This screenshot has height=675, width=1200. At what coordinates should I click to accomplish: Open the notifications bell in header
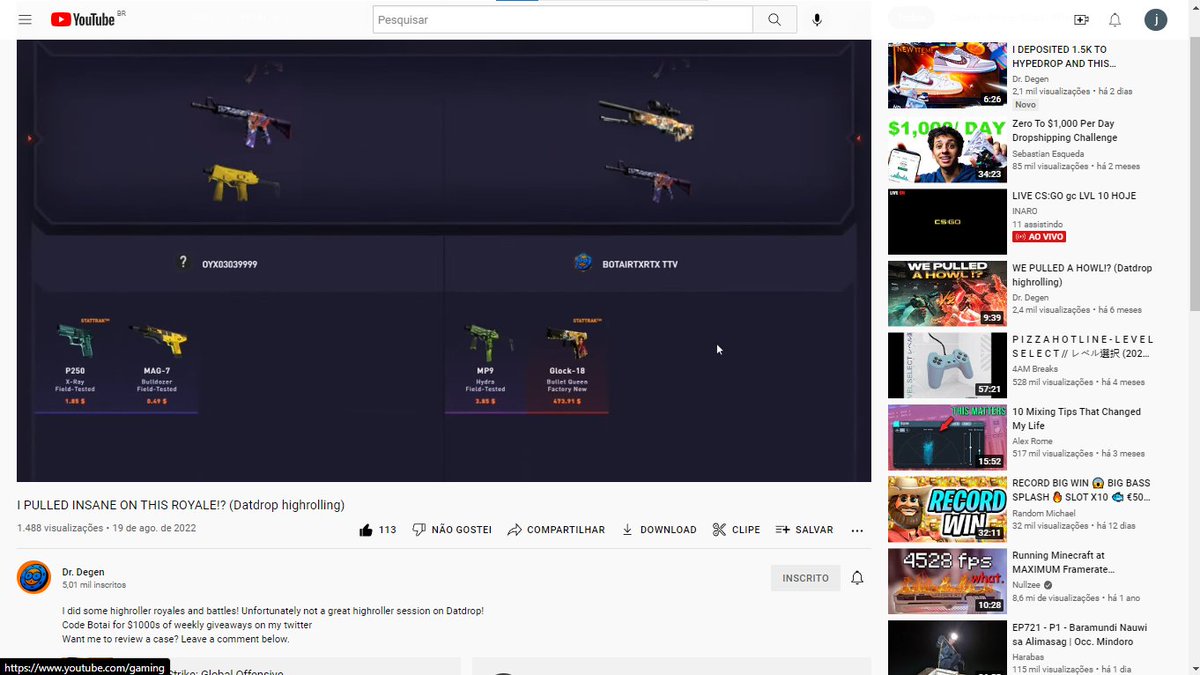point(1115,20)
